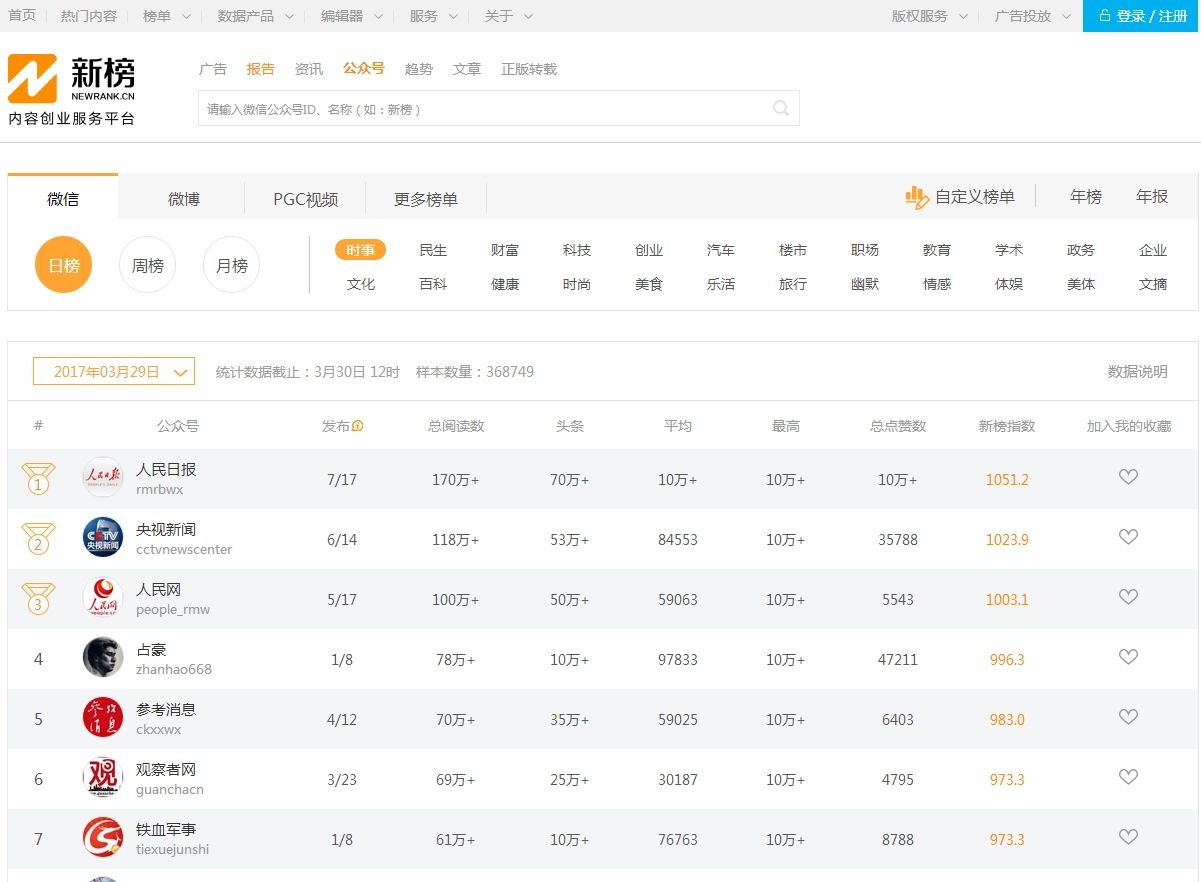Click the 参考消息 account avatar
This screenshot has width=1201, height=882.
click(103, 718)
